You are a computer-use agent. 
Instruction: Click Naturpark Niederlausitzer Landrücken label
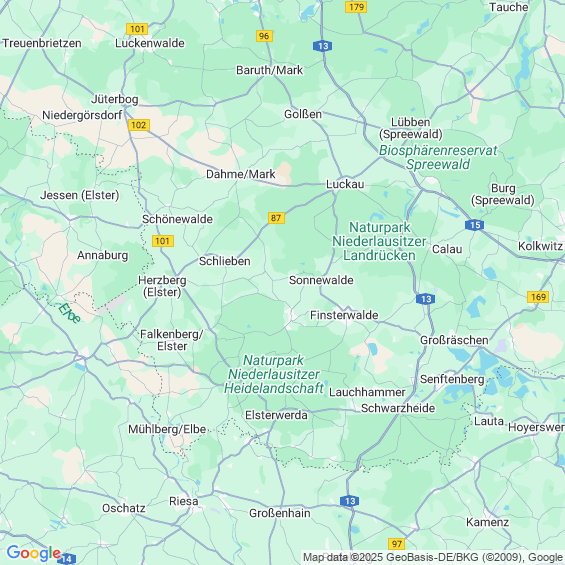pyautogui.click(x=379, y=241)
